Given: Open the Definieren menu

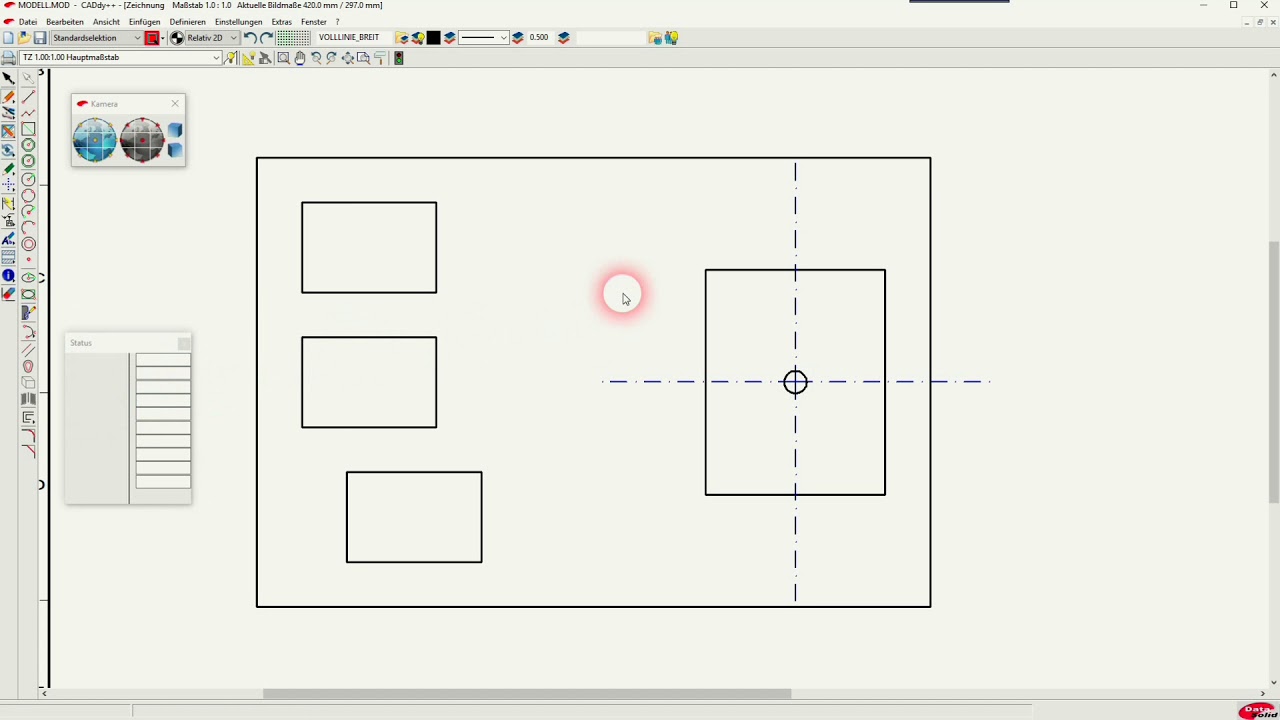Looking at the screenshot, I should pos(188,21).
